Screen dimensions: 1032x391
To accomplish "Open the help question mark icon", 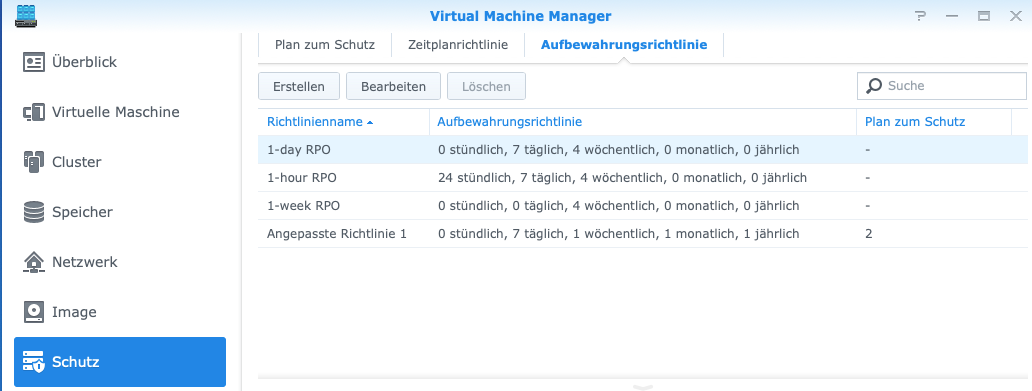I will click(920, 16).
